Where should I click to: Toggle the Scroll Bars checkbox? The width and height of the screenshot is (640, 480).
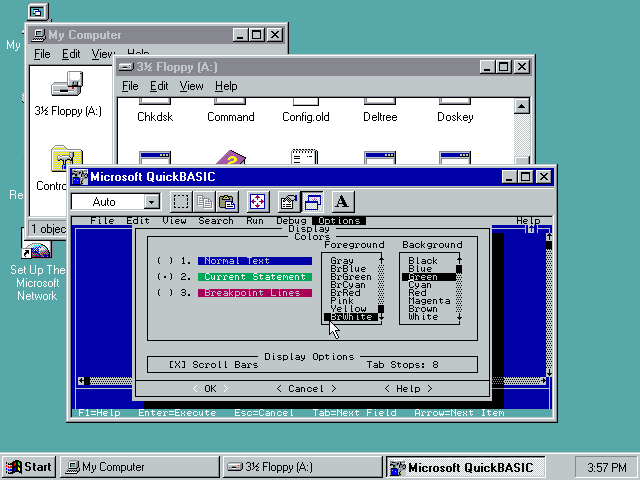(177, 364)
